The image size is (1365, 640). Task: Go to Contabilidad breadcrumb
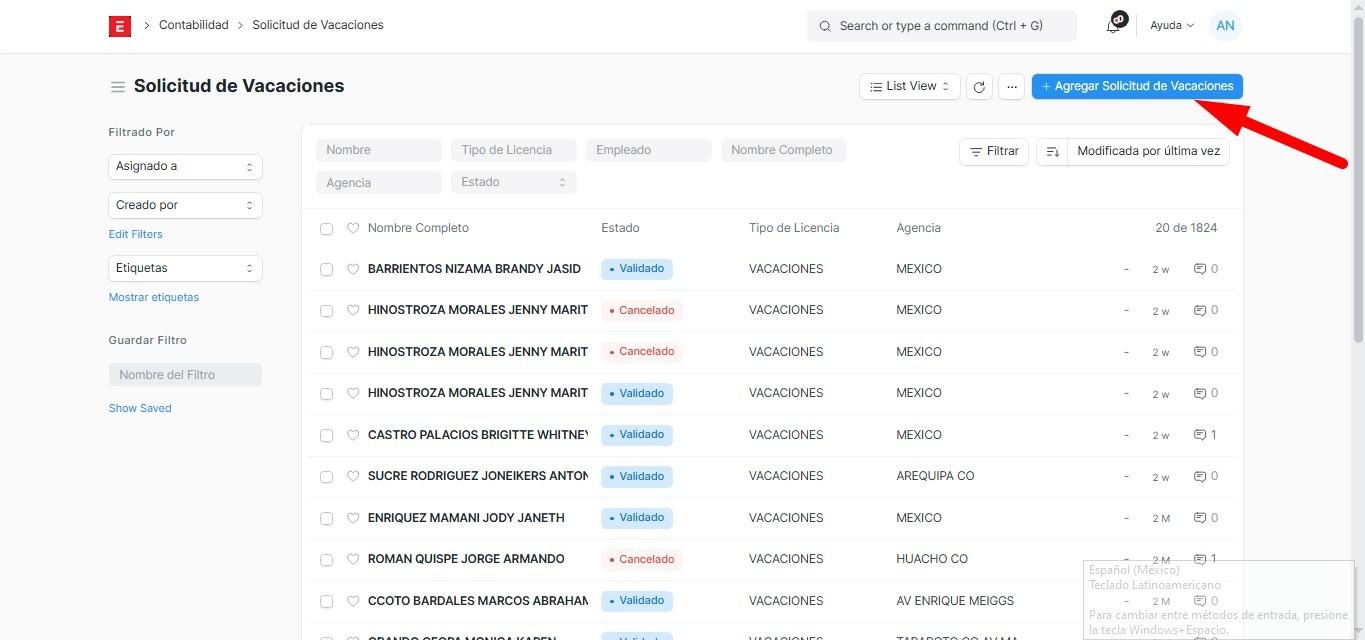point(193,25)
